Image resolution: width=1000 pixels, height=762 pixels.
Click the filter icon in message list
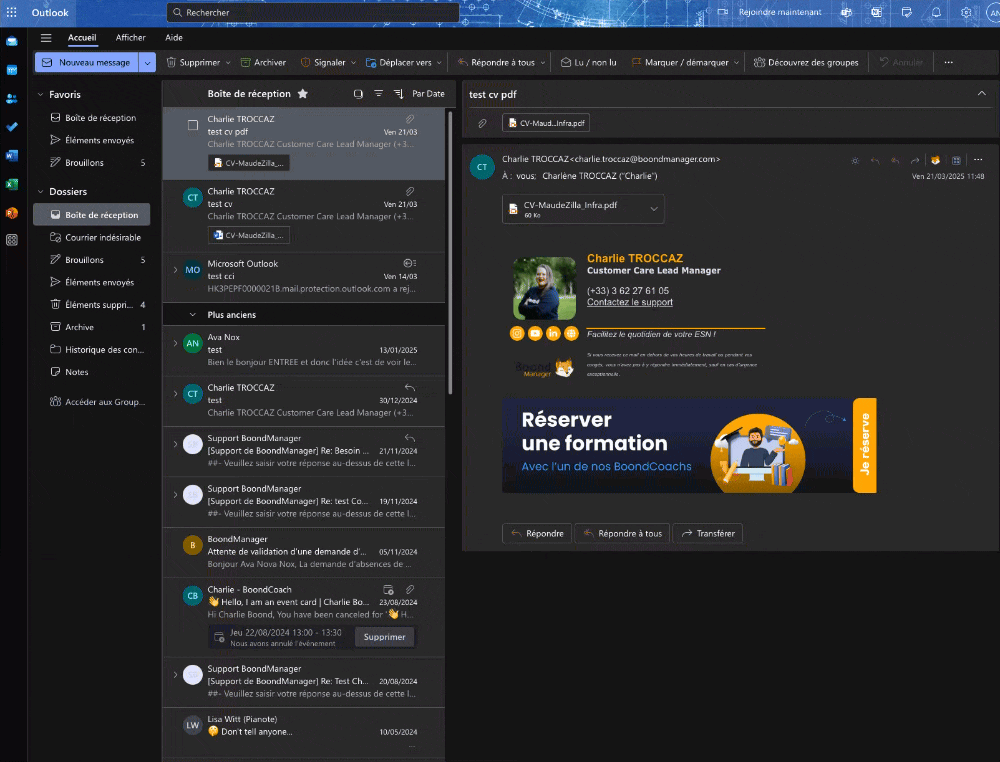[378, 94]
